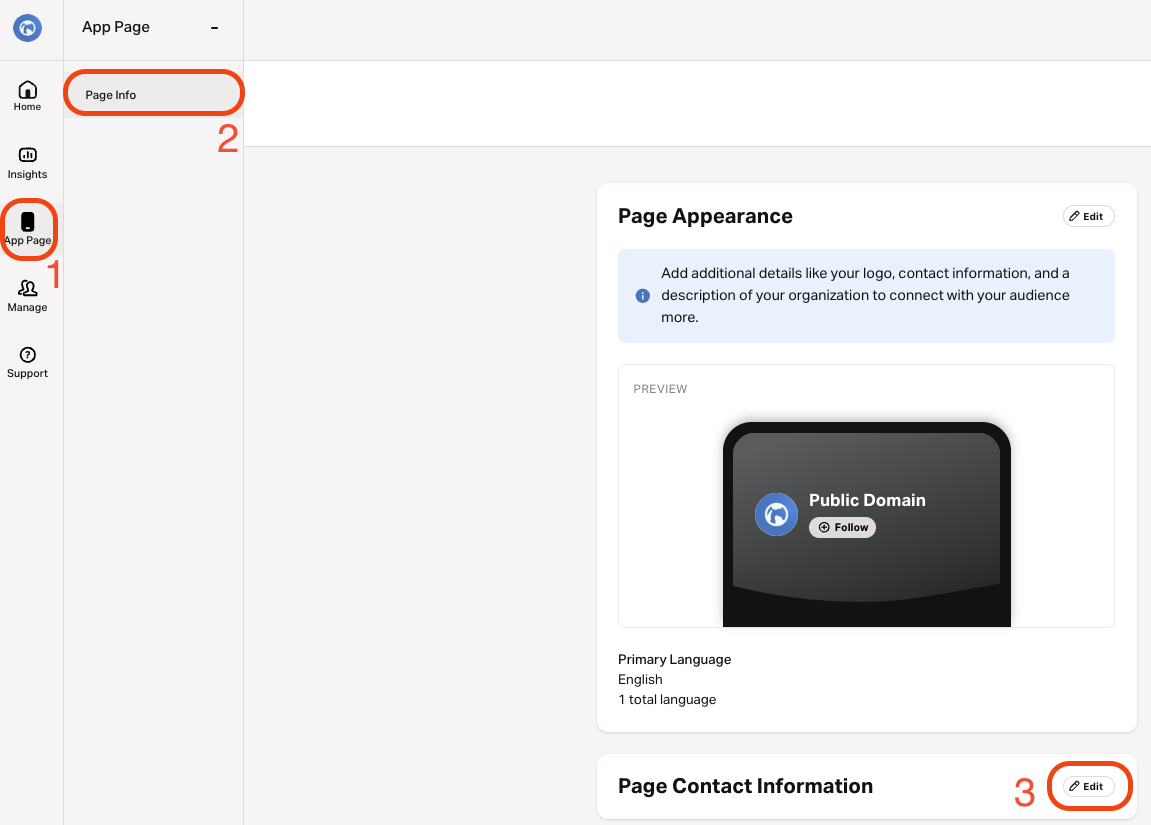This screenshot has height=825, width=1151.
Task: Open the Support help section
Action: tap(27, 363)
